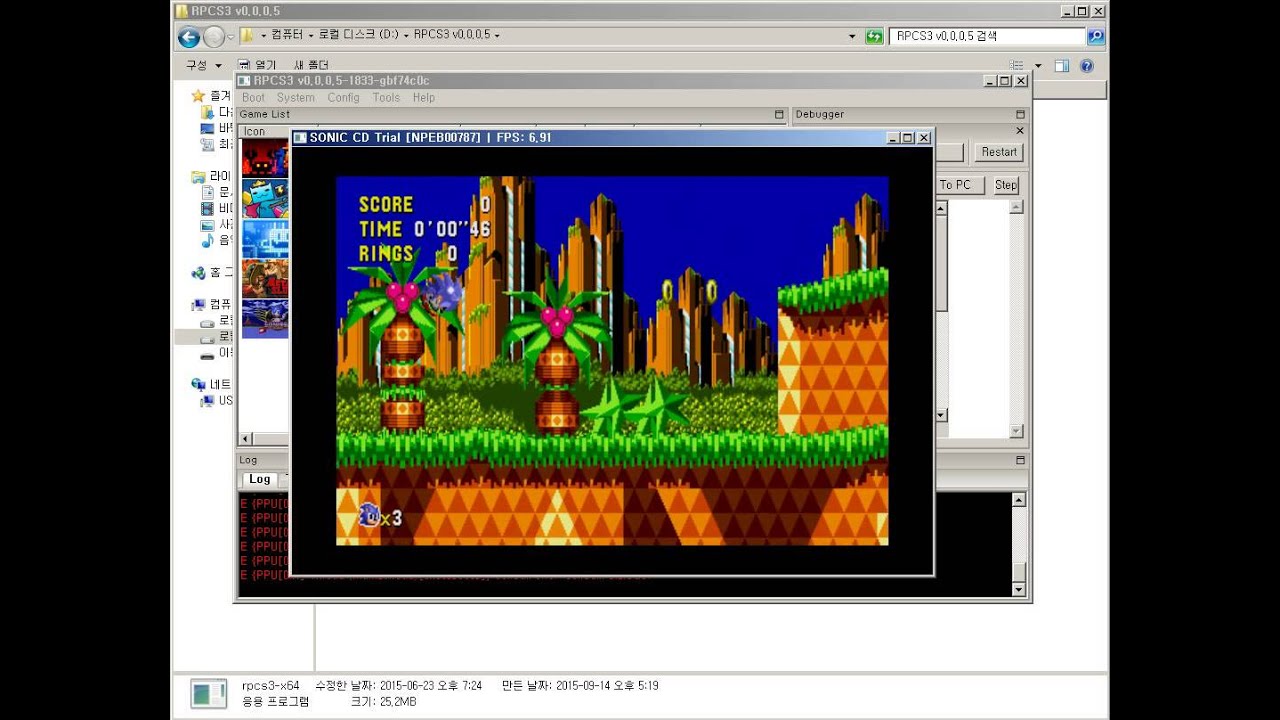Image resolution: width=1280 pixels, height=720 pixels.
Task: Click the folder icon in Explorer address bar
Action: (246, 36)
